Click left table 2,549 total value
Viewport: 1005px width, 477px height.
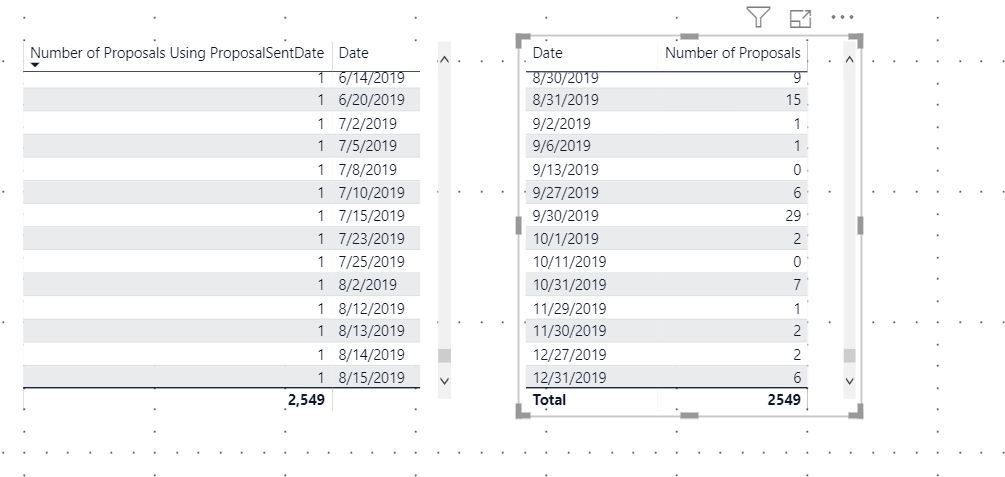[306, 399]
